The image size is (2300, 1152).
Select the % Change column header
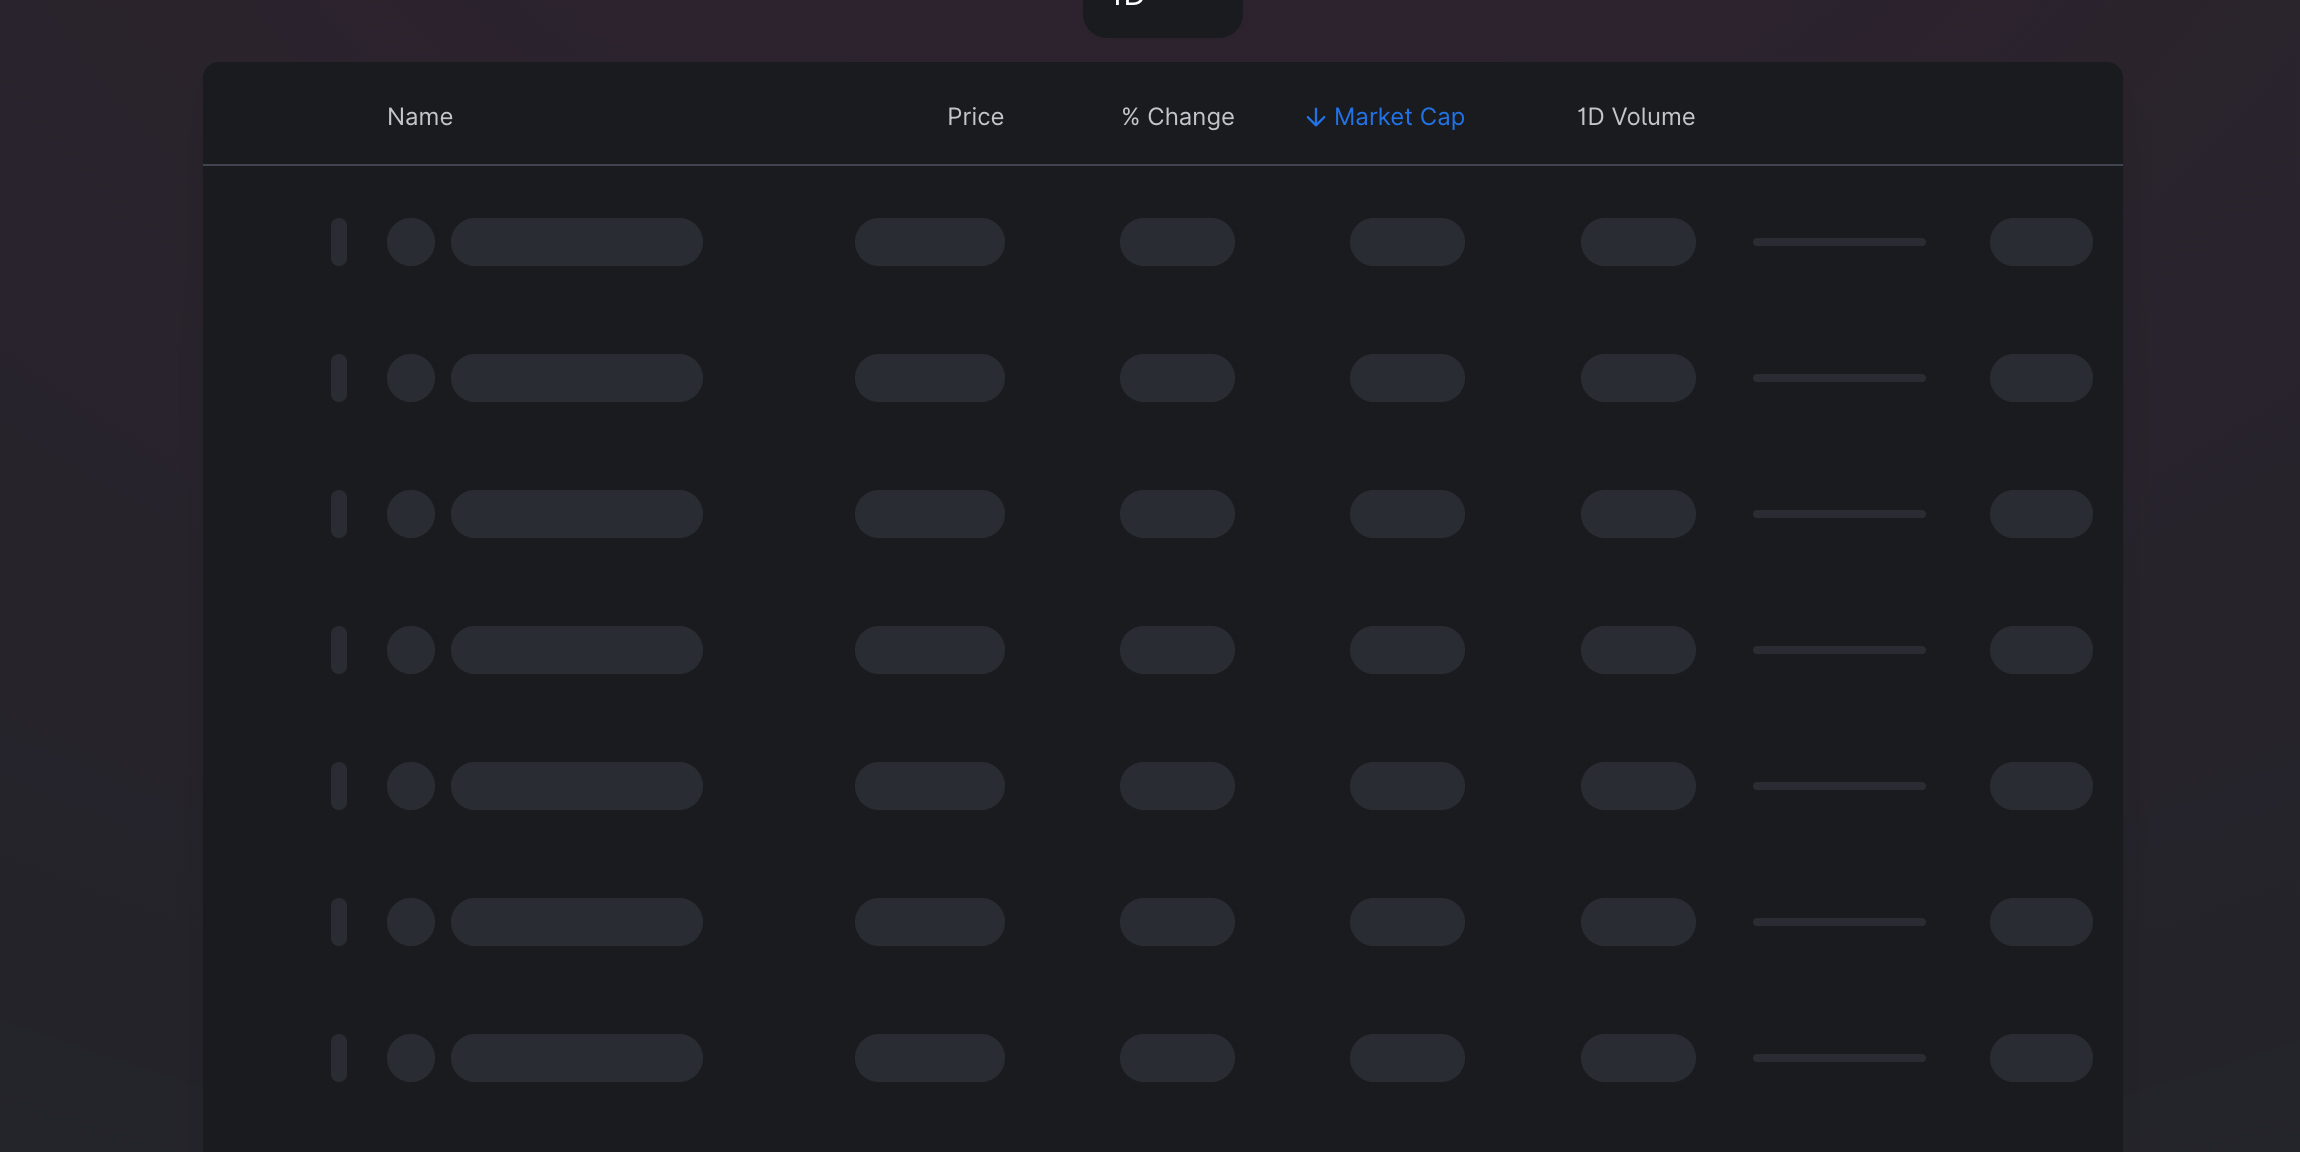click(1177, 117)
